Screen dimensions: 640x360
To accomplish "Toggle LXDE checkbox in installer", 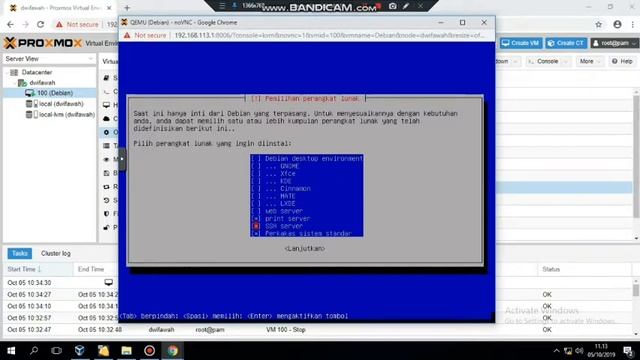I will 256,203.
